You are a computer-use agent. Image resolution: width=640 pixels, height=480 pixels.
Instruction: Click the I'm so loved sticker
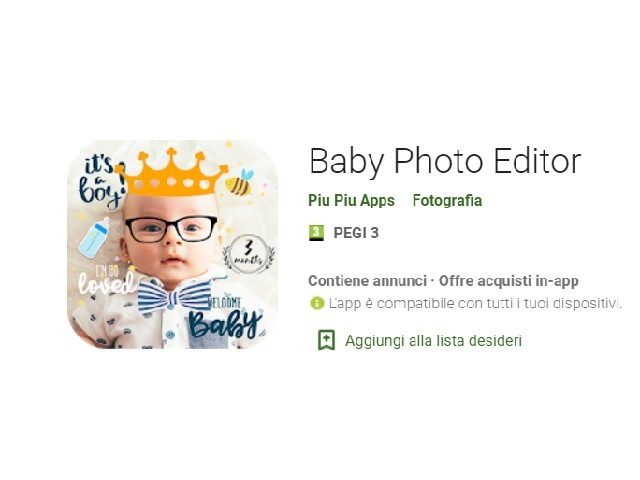[106, 279]
